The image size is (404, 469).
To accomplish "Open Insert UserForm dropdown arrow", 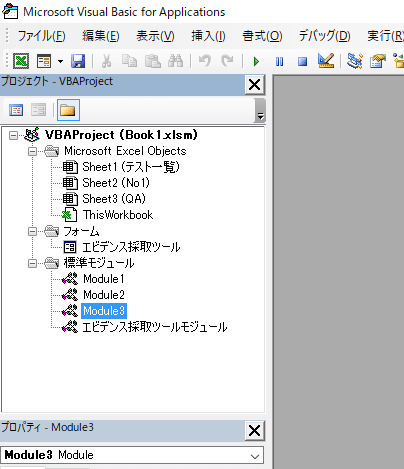I will pyautogui.click(x=60, y=61).
